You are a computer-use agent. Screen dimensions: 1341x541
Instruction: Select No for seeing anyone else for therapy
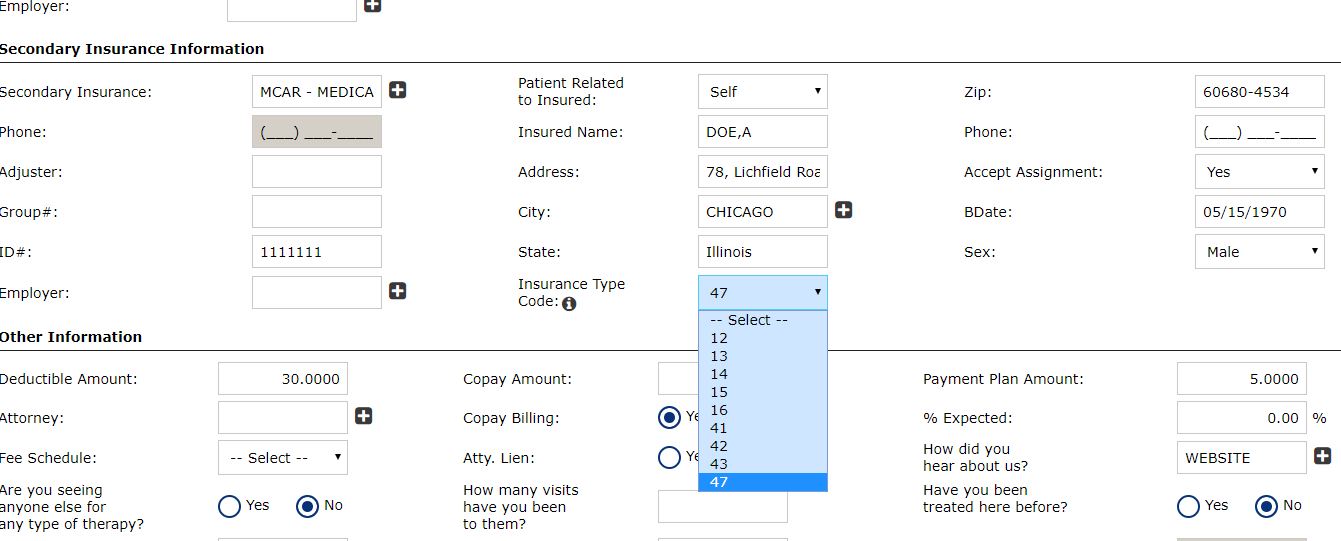pos(308,506)
